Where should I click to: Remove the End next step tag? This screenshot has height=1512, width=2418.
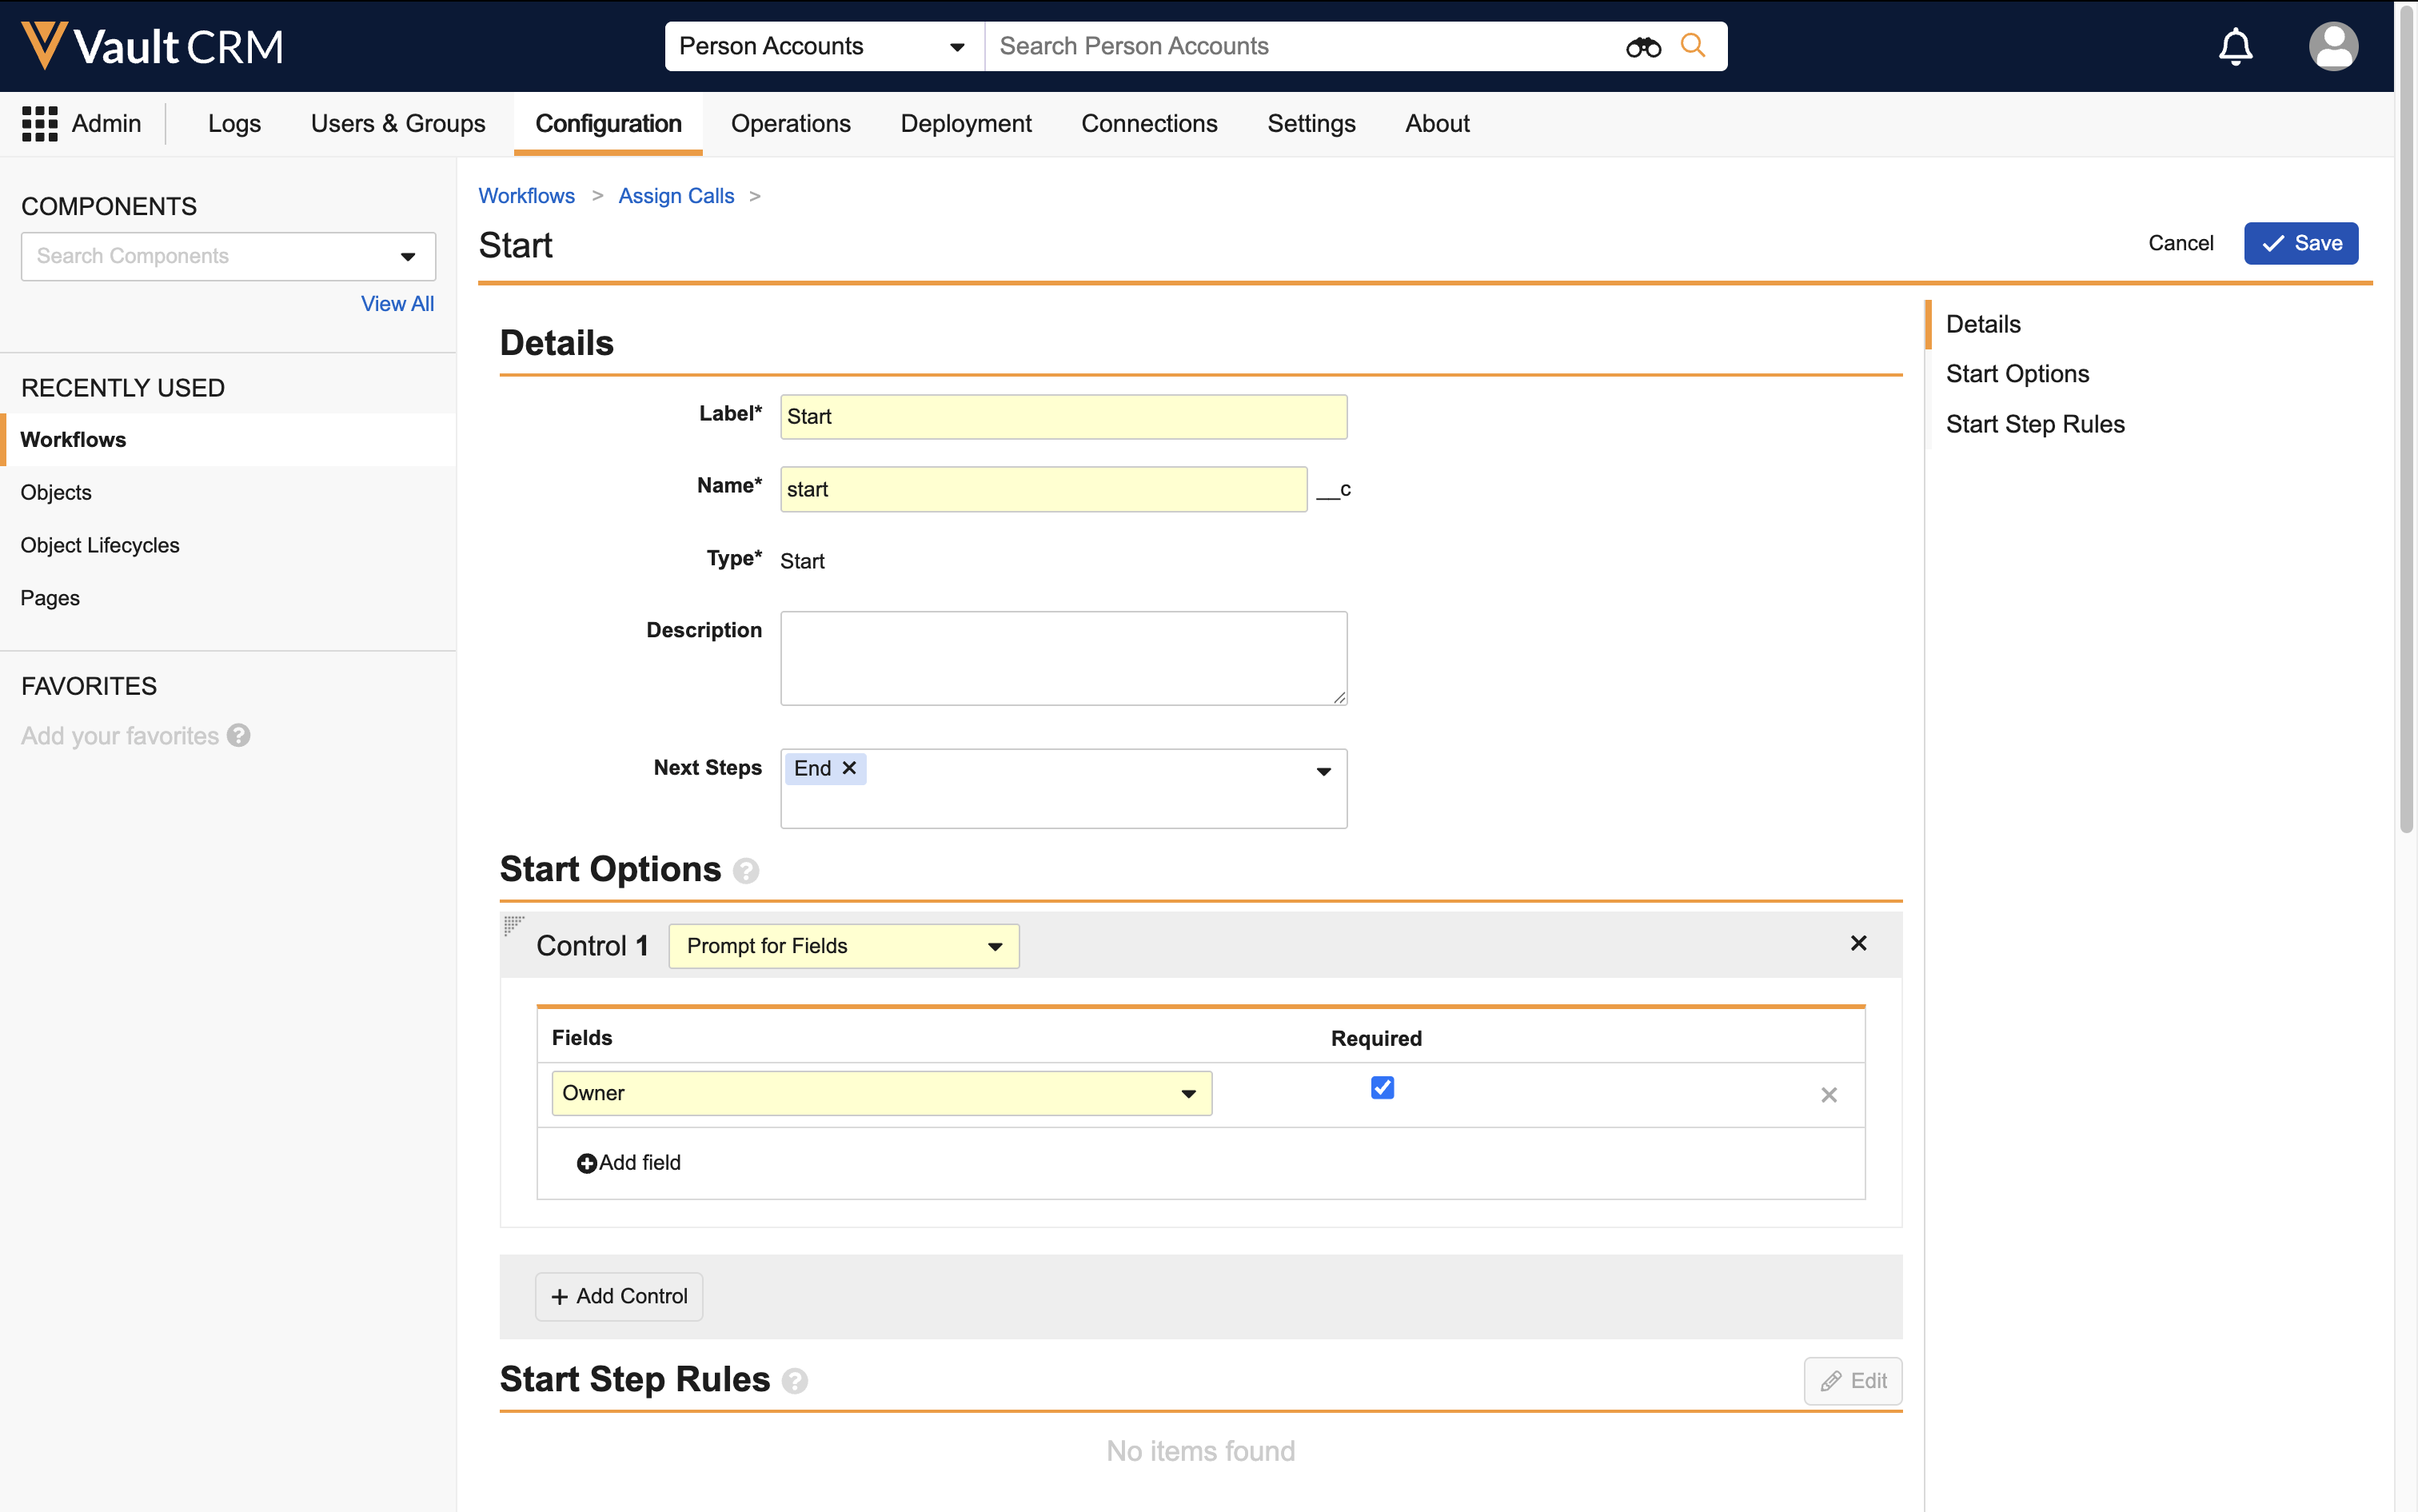849,768
